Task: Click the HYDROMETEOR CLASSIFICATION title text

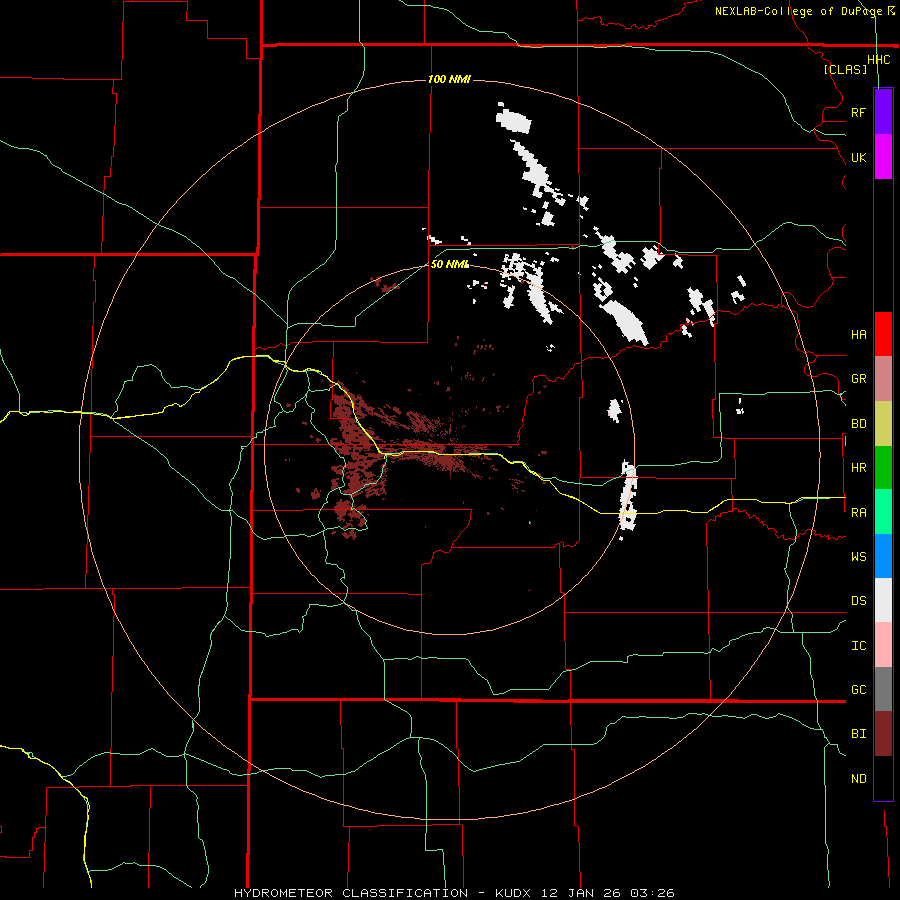Action: coord(351,893)
